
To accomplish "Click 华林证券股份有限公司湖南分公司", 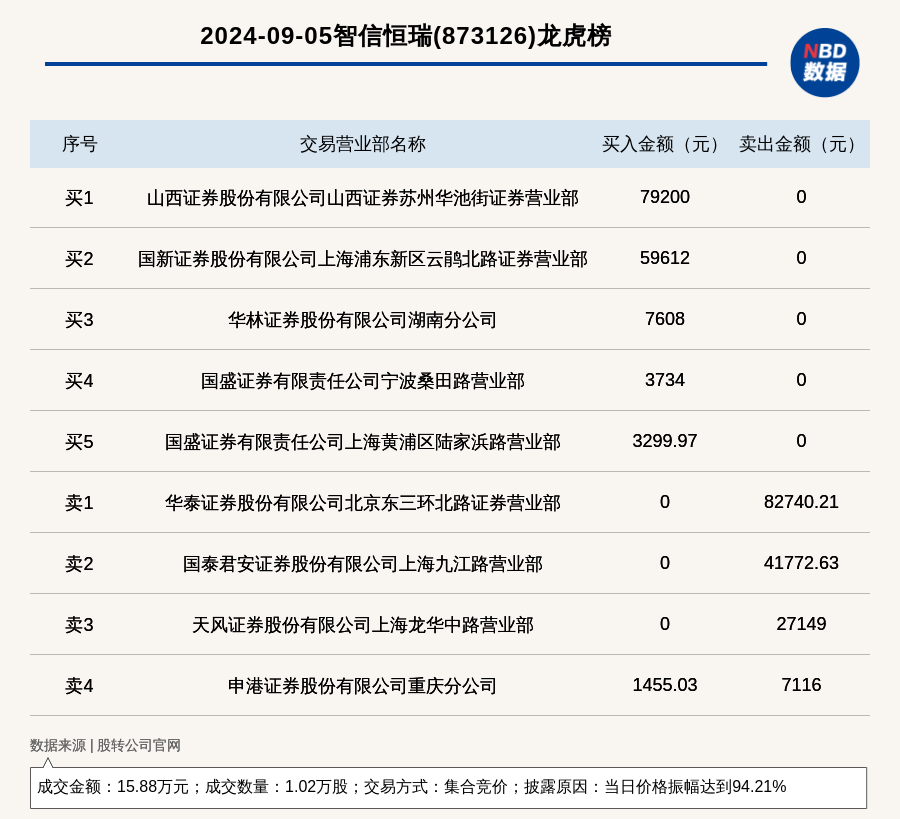I will (363, 320).
